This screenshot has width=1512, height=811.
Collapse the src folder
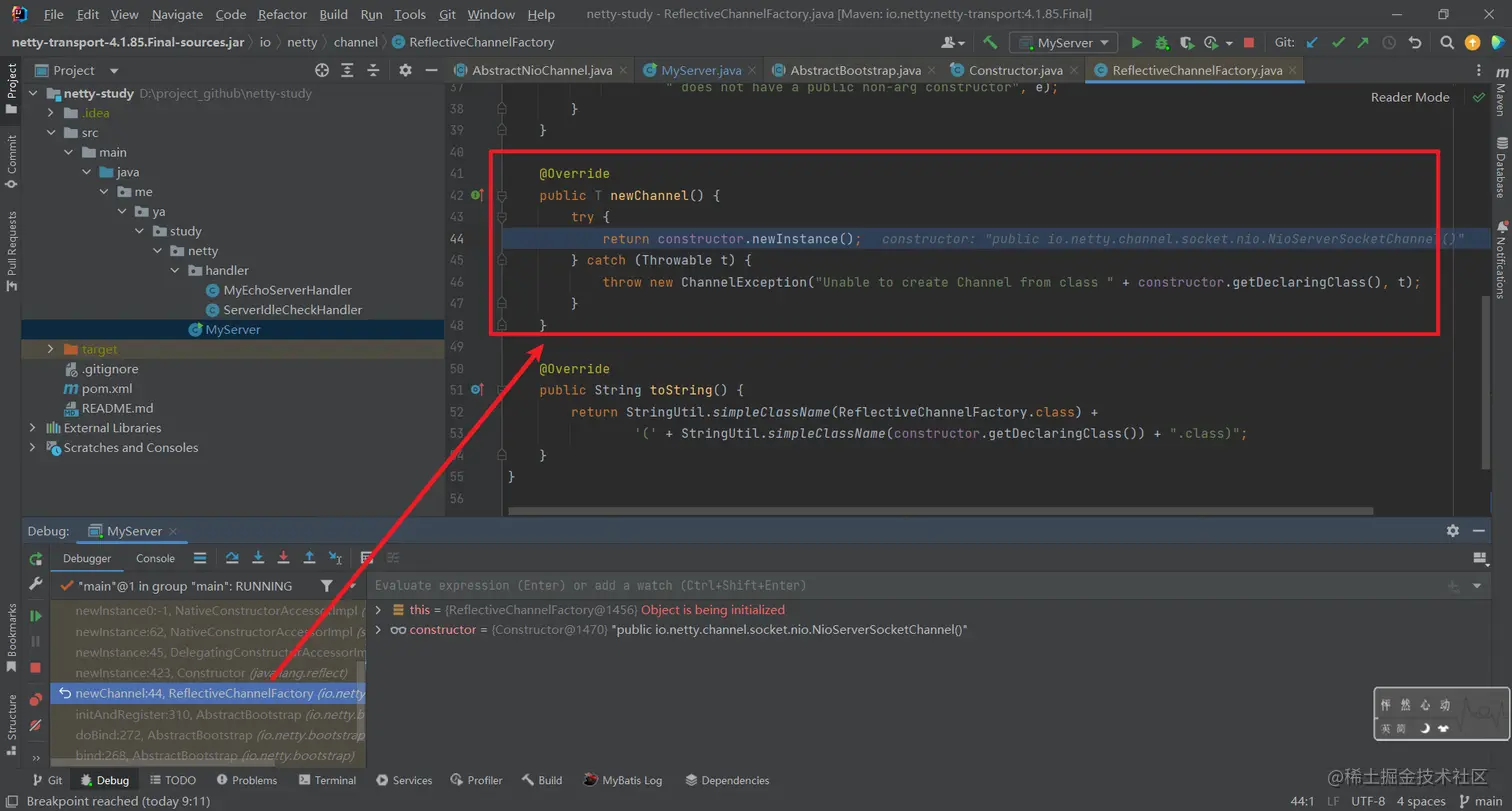click(x=50, y=133)
